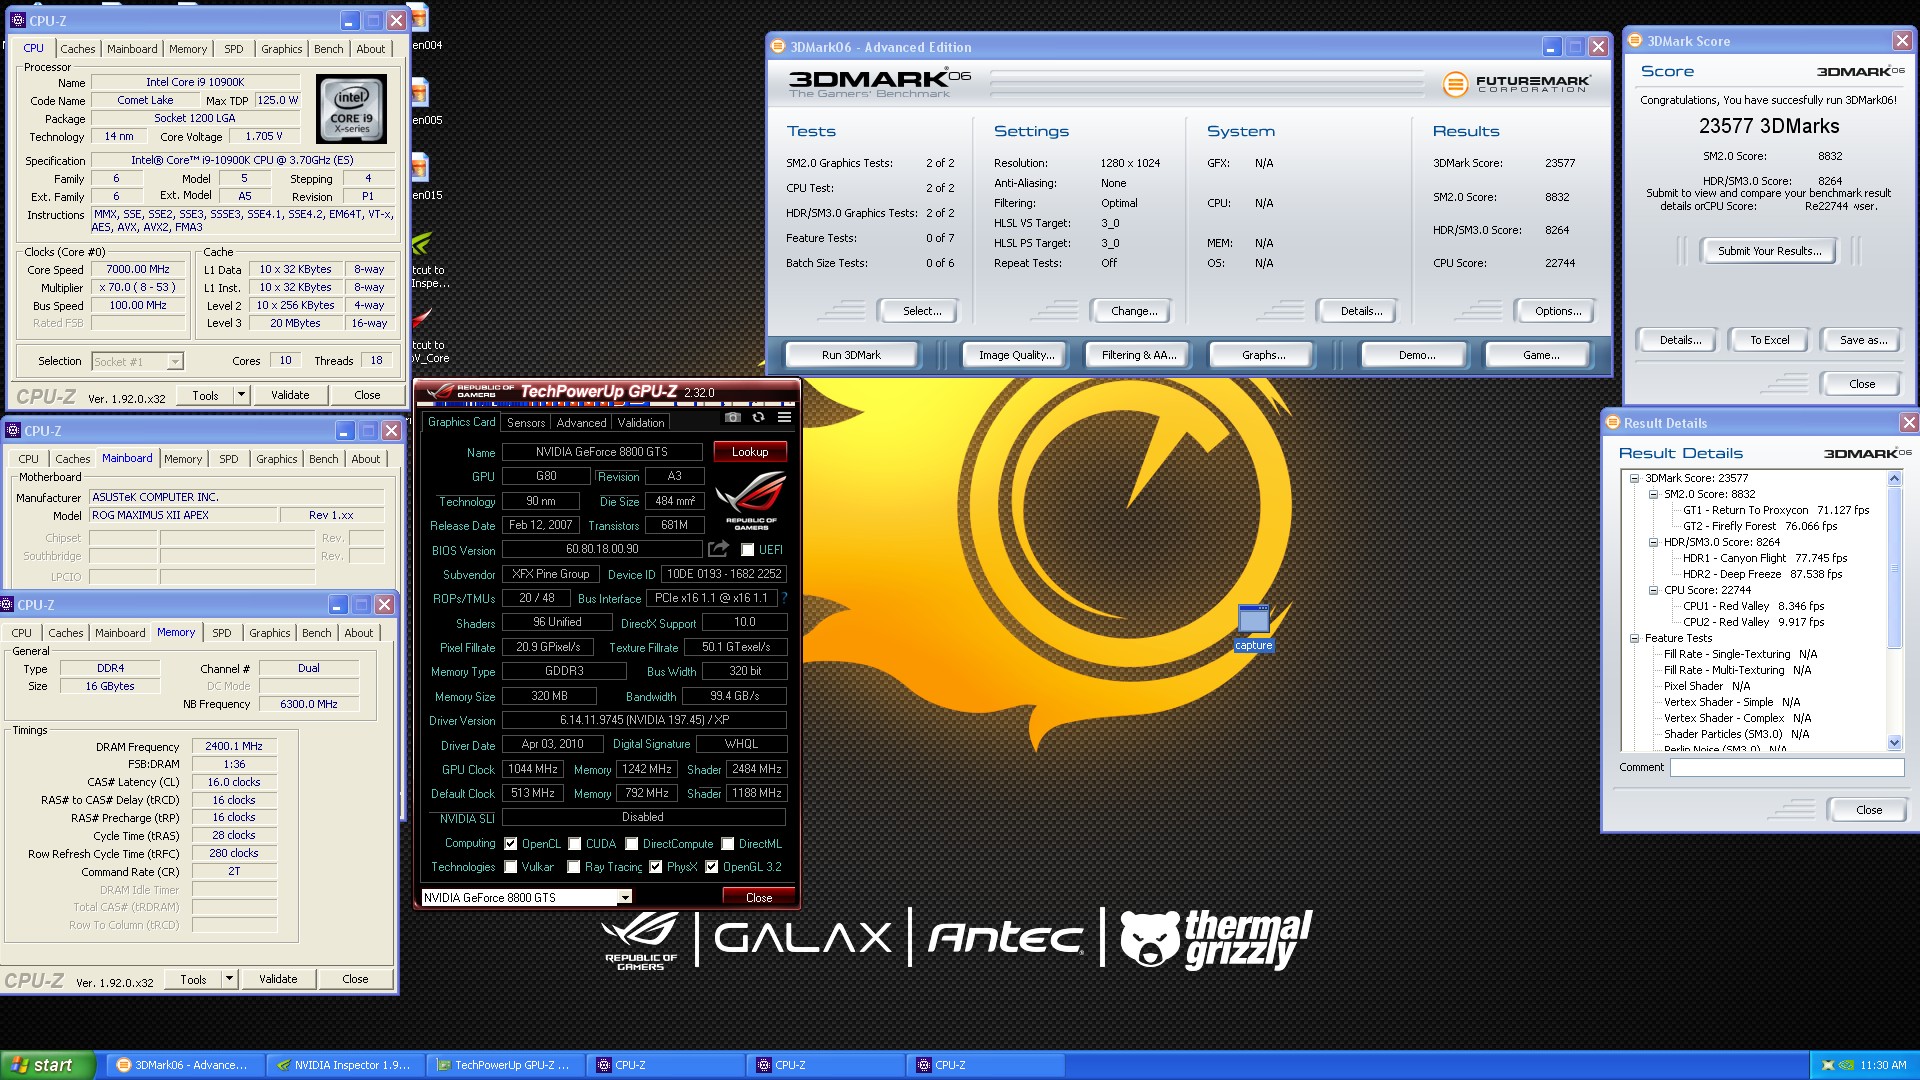Switch to the Advanced tab in GPU-Z
Viewport: 1920px width, 1080px height.
[581, 423]
